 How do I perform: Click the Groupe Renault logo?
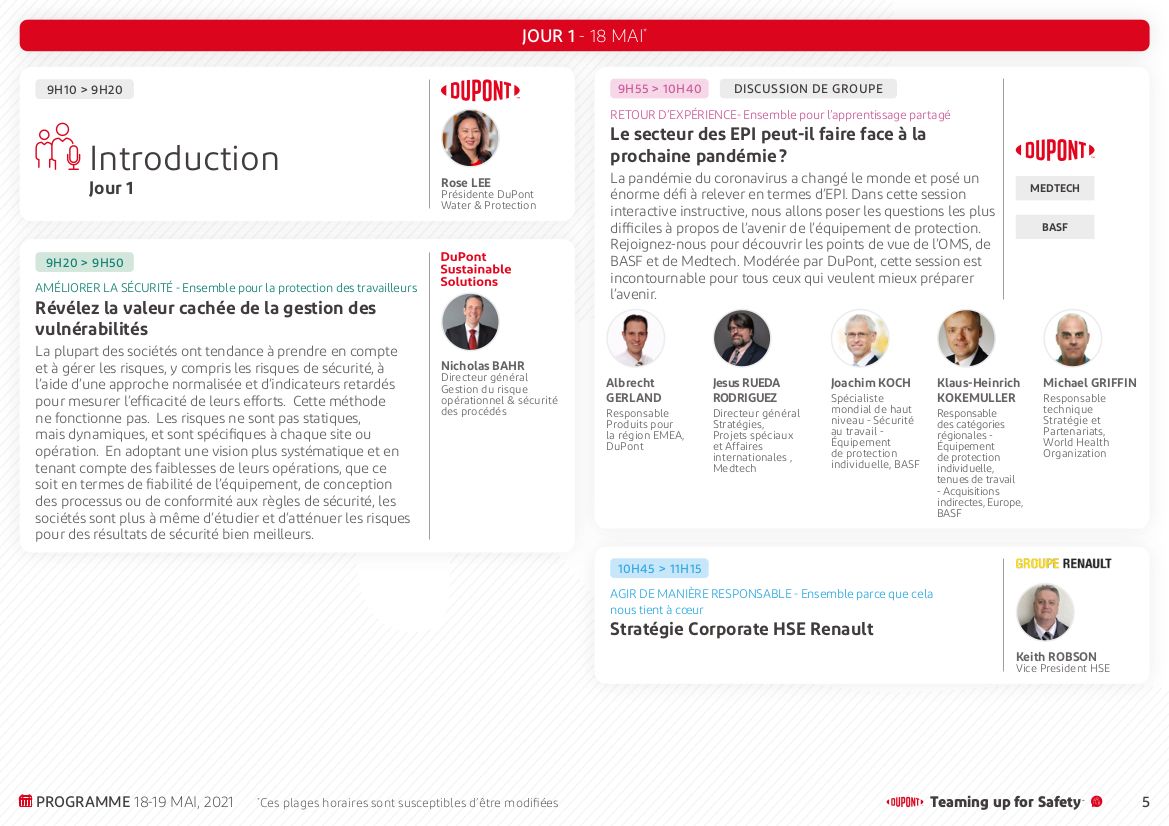click(1063, 564)
